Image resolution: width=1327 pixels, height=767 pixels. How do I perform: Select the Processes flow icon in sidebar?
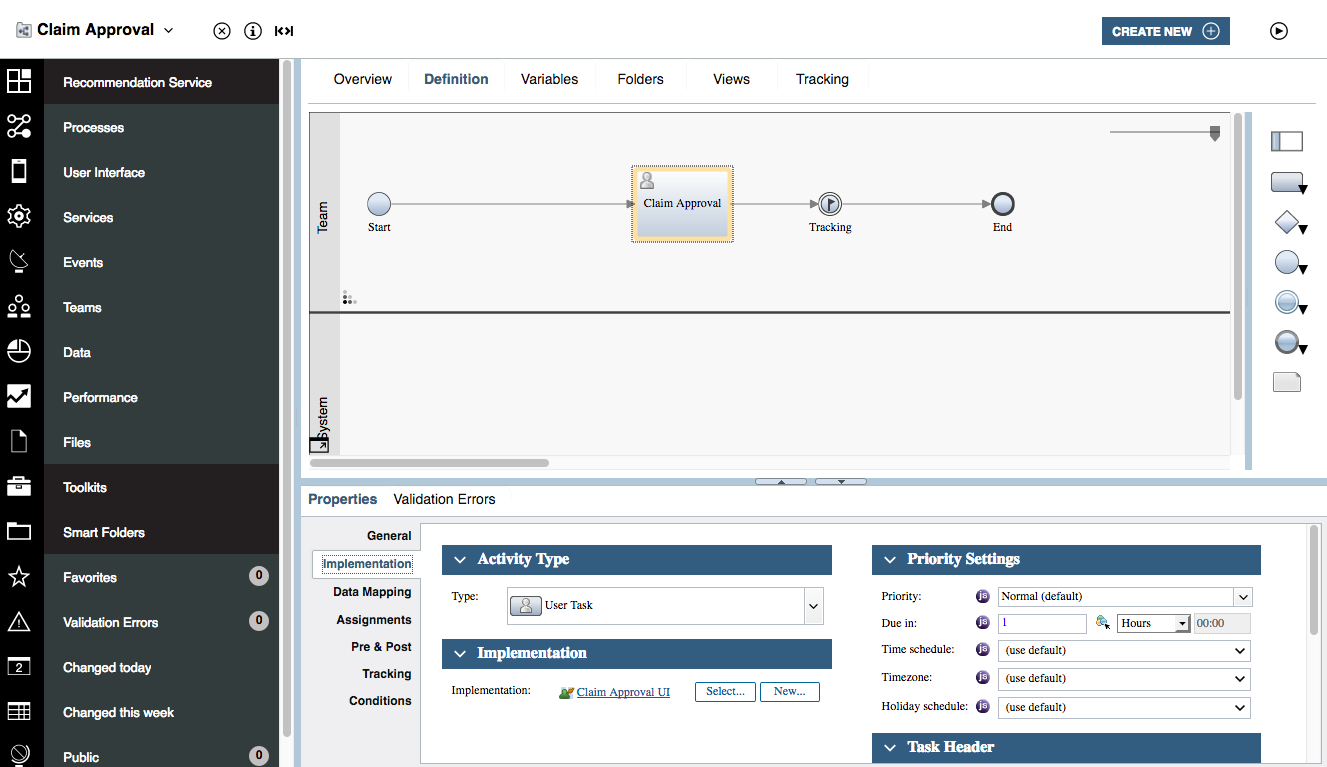[19, 126]
